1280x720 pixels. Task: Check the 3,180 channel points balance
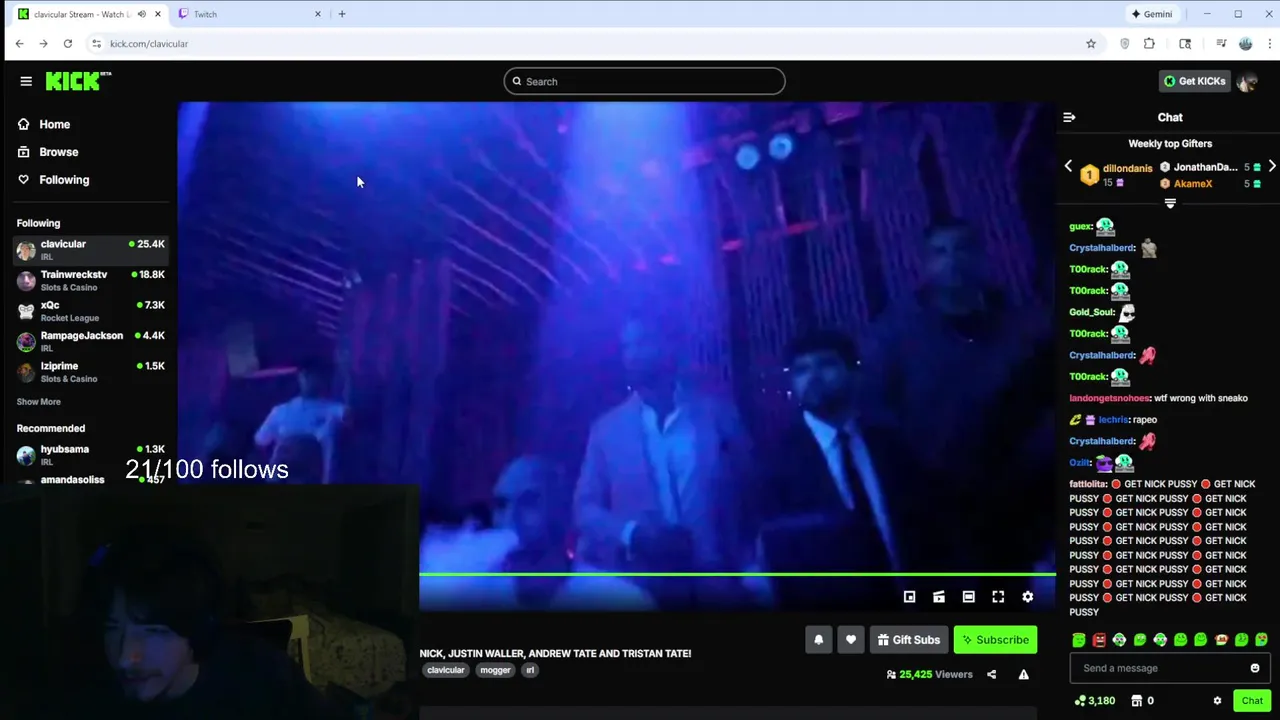1095,701
